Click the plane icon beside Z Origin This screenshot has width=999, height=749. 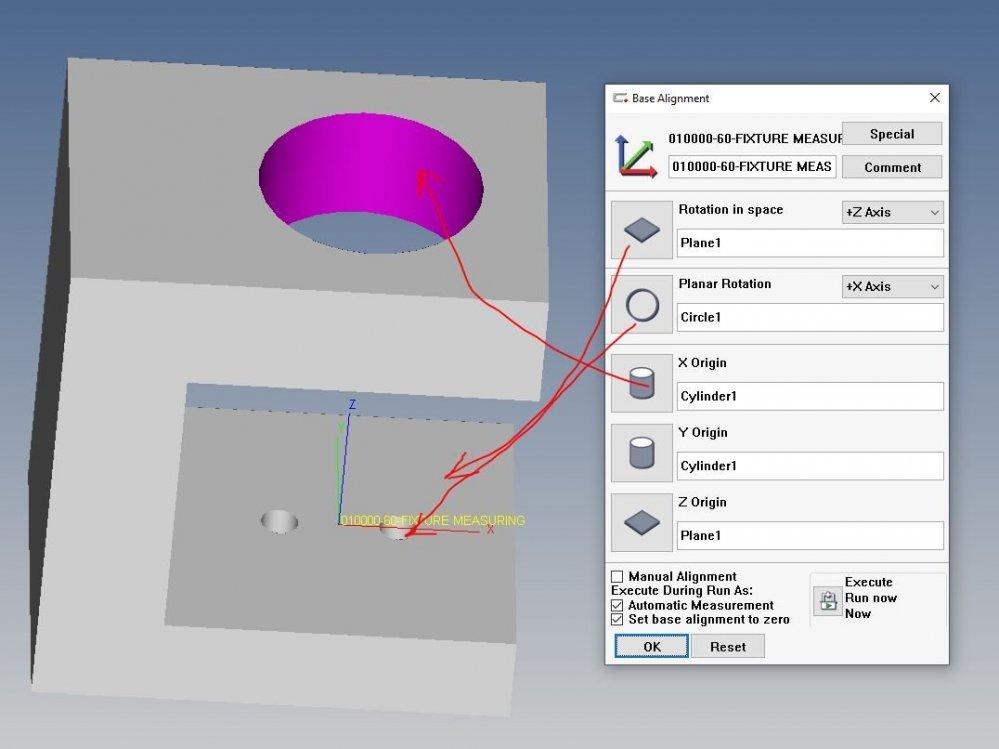pos(641,522)
